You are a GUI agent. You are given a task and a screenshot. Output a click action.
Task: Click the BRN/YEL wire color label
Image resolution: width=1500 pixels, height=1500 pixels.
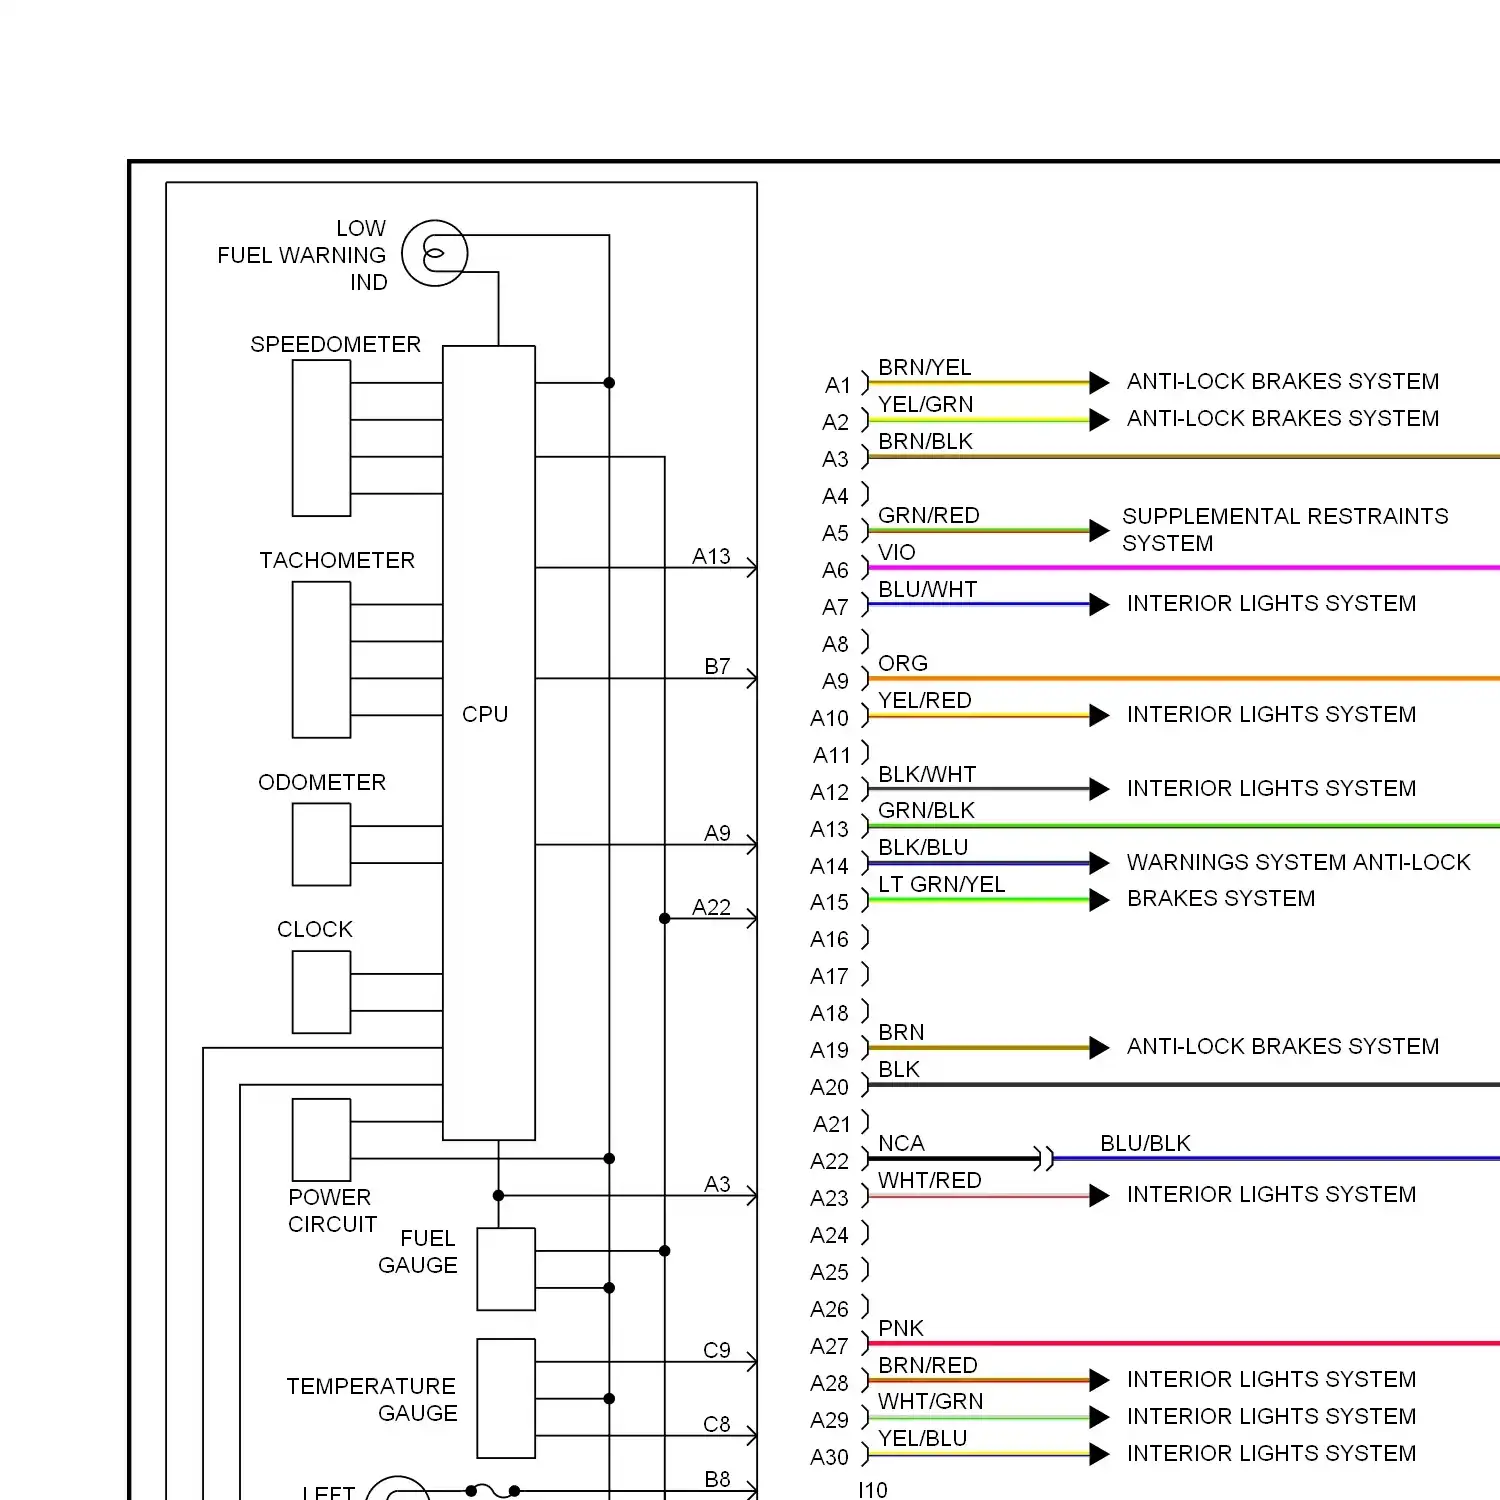(925, 367)
